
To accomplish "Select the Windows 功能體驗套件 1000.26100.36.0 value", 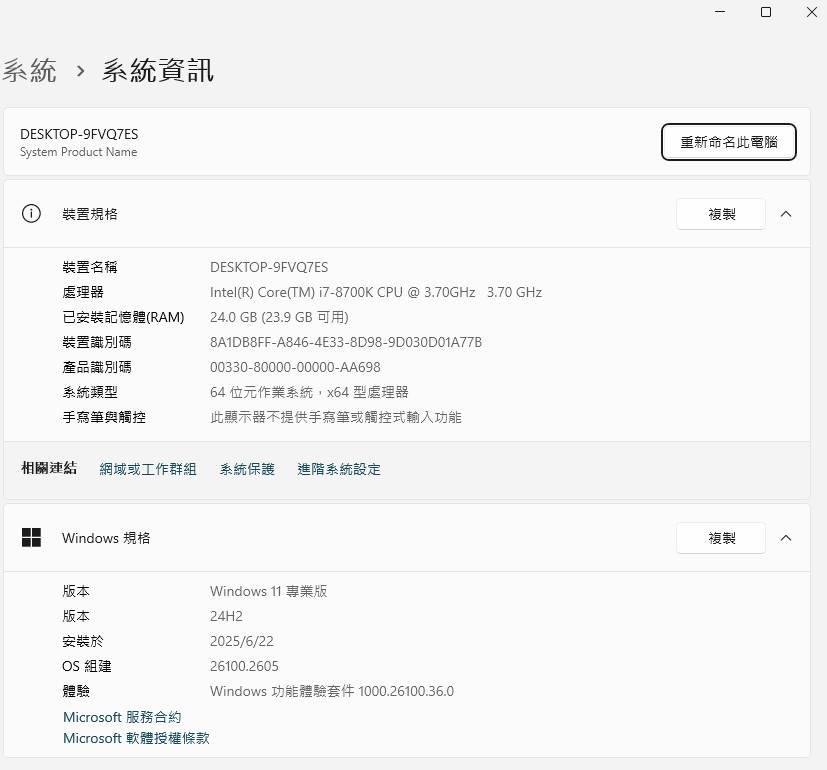I will click(x=332, y=691).
